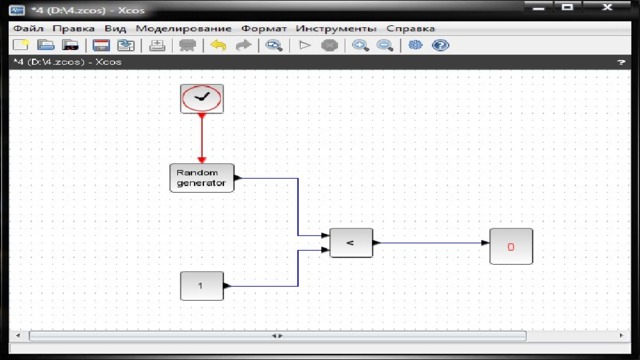The width and height of the screenshot is (640, 360).
Task: Open the Инструменты menu
Action: point(336,29)
